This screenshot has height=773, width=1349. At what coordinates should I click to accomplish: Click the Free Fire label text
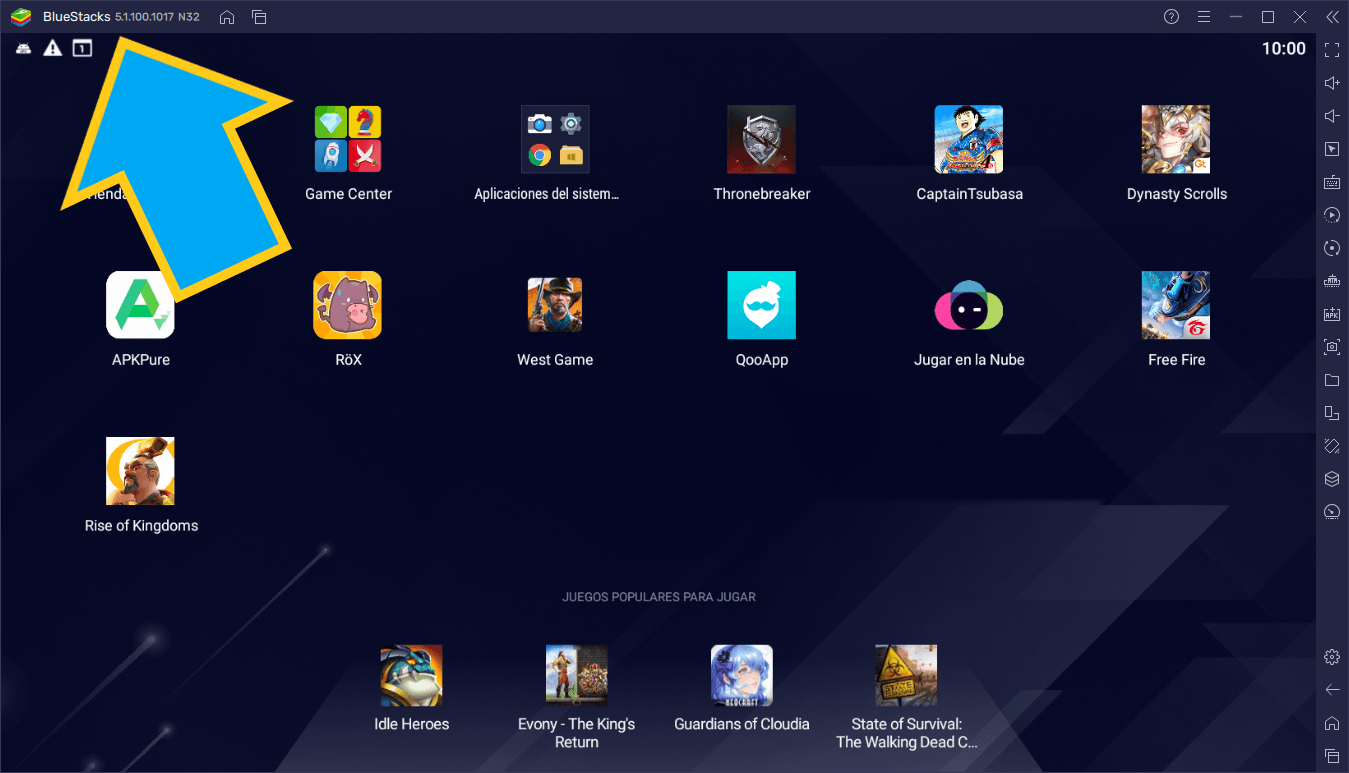tap(1176, 360)
